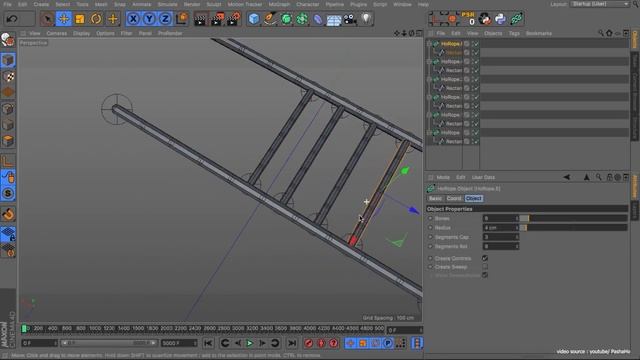The width and height of the screenshot is (640, 360).
Task: Switch to Basic attribute tab
Action: click(x=436, y=198)
